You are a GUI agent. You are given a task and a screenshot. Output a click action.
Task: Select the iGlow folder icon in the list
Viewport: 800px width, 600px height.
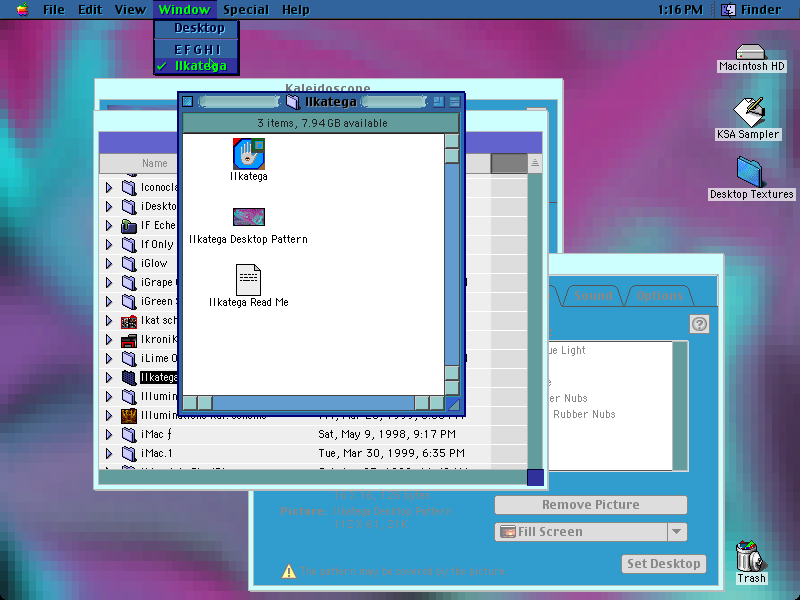[129, 264]
